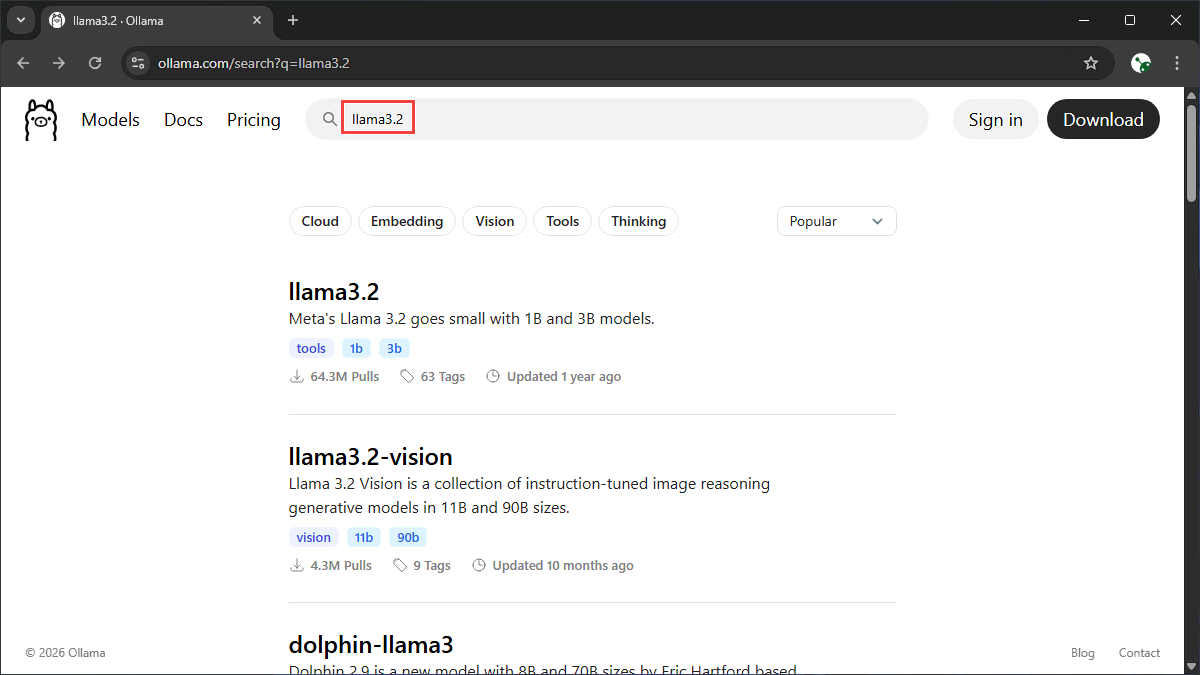Screen dimensions: 1200x675
Task: Switch to the llama3.2 · Ollama tab
Action: [157, 20]
